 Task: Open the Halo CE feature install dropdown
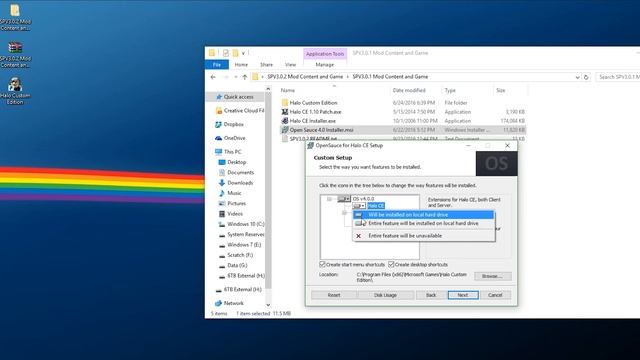[x=359, y=206]
